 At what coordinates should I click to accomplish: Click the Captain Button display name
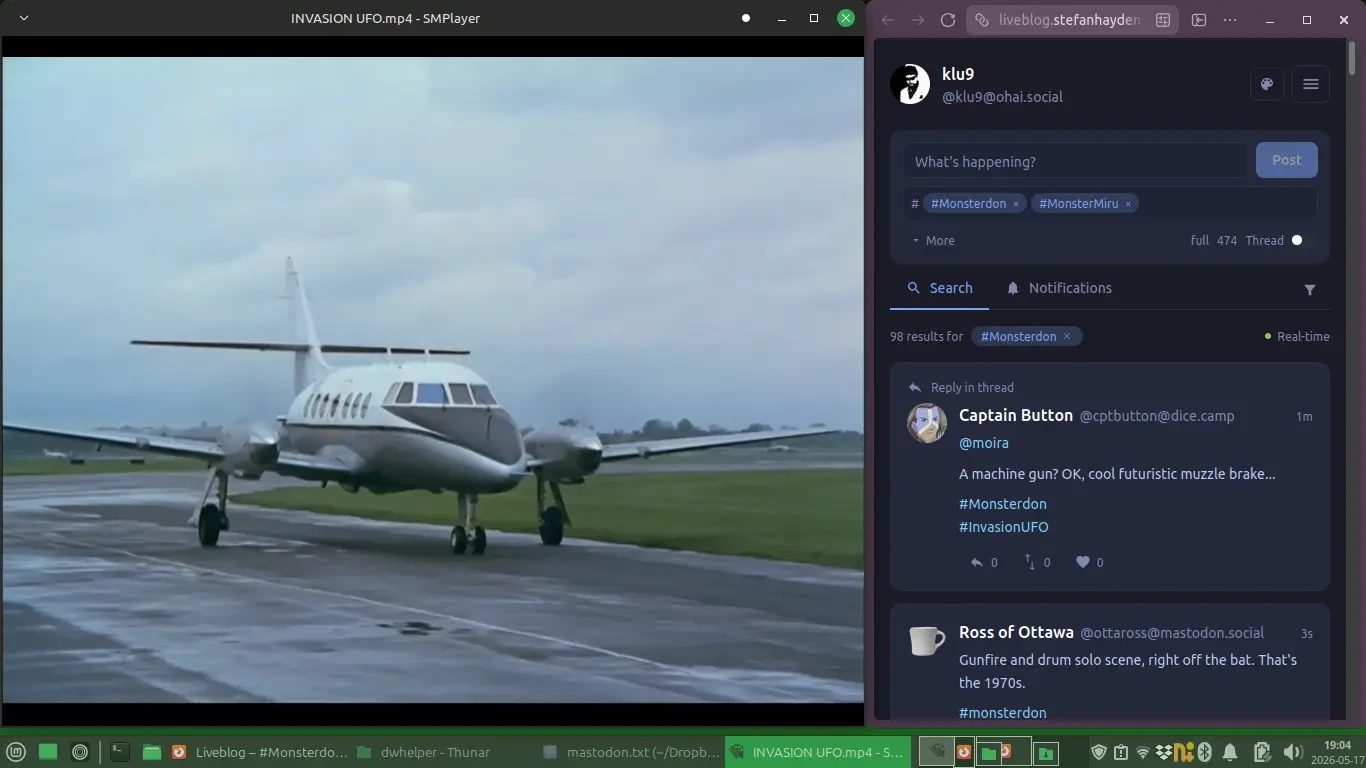(x=1016, y=415)
